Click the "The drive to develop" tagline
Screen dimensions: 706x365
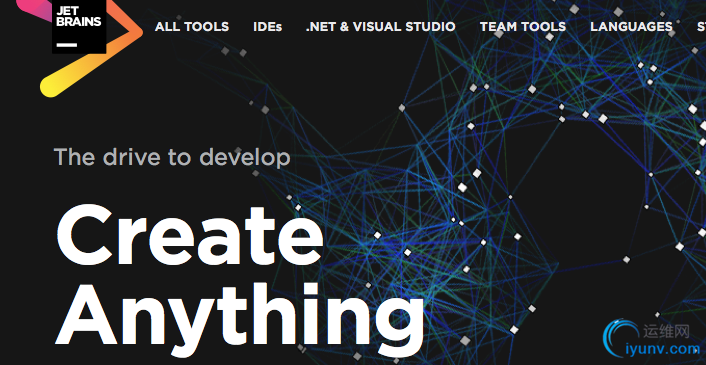coord(172,157)
